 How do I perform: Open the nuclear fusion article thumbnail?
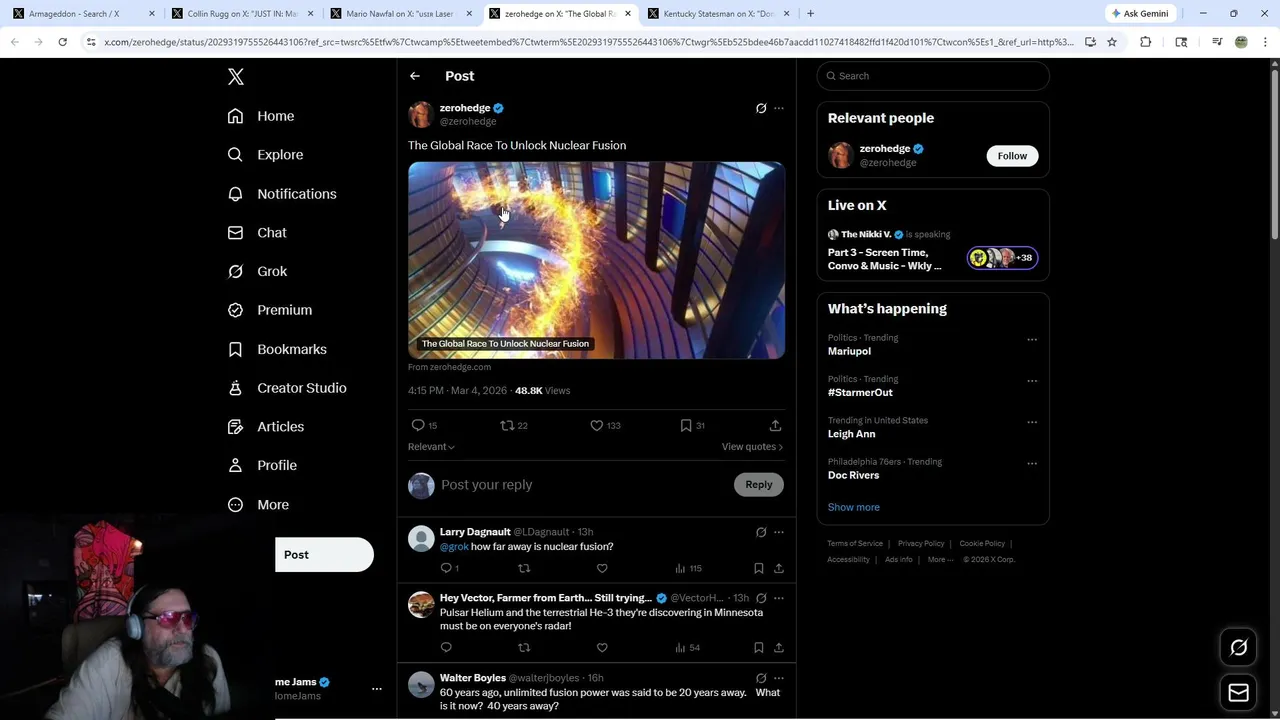[x=596, y=260]
